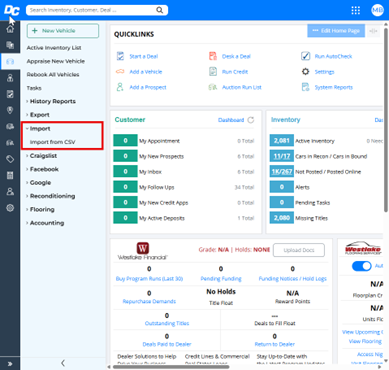
Task: Click Edit Home Page button
Action: [336, 31]
